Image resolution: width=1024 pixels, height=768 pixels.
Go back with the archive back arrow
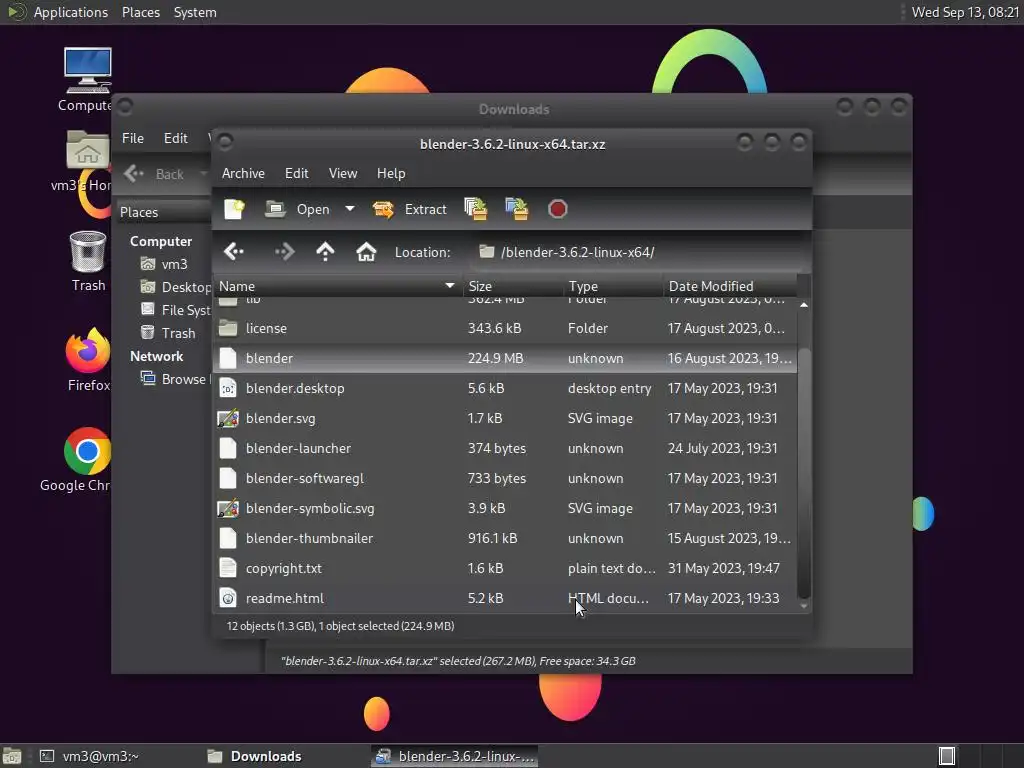coord(234,251)
